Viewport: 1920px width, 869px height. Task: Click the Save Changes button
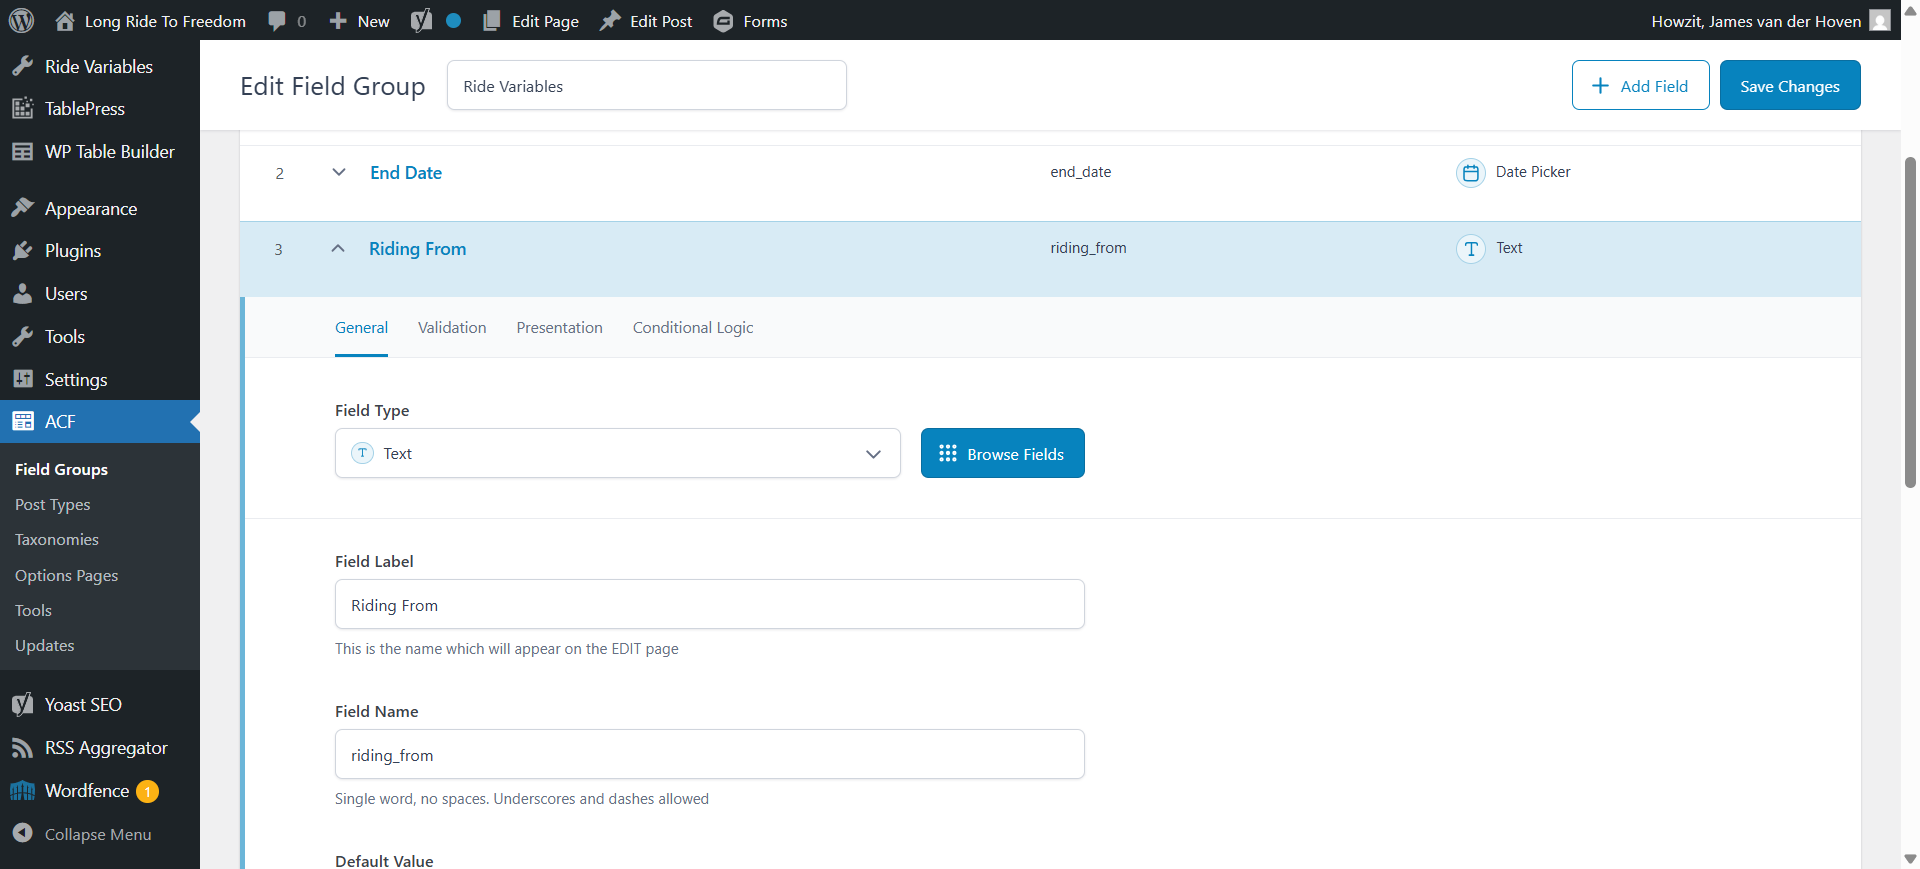point(1790,85)
